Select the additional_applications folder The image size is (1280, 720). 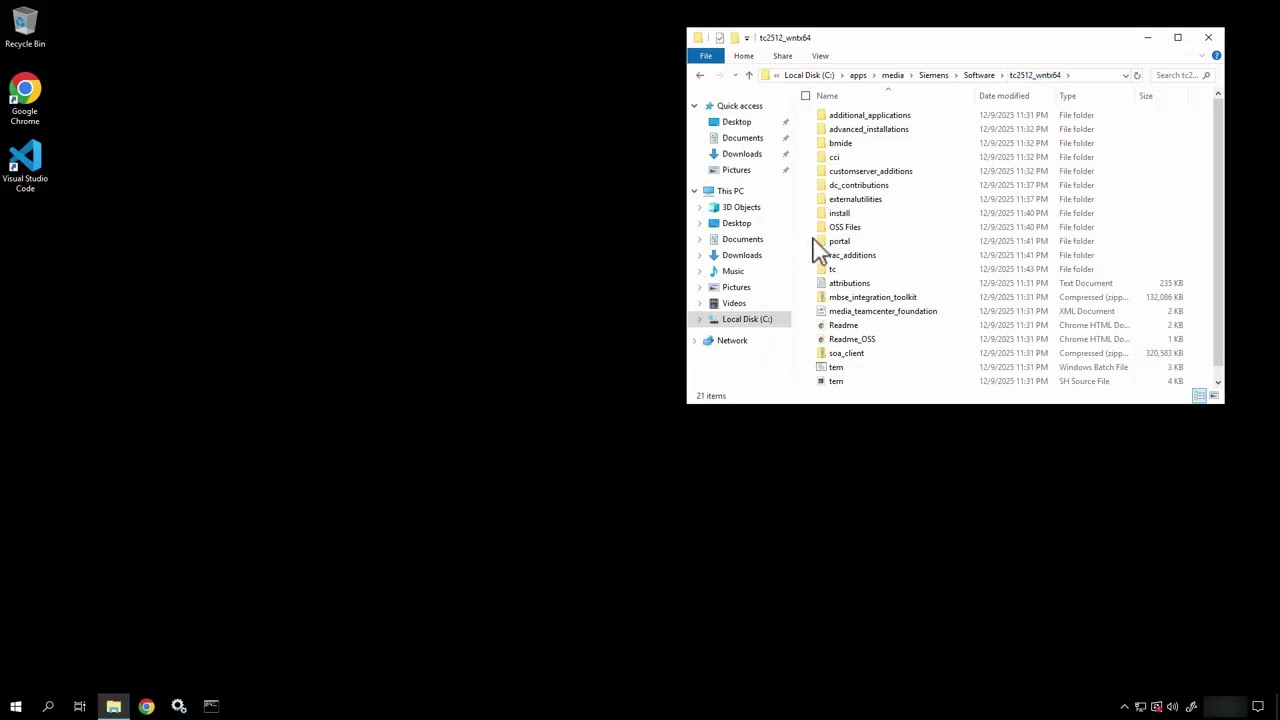869,115
